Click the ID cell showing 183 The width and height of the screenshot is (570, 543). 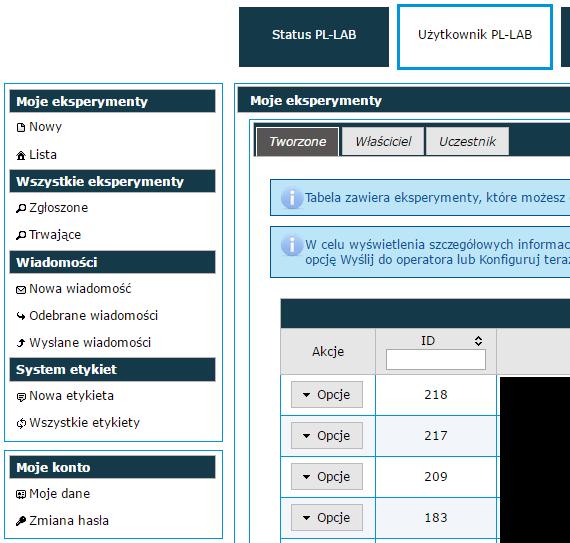click(x=436, y=518)
